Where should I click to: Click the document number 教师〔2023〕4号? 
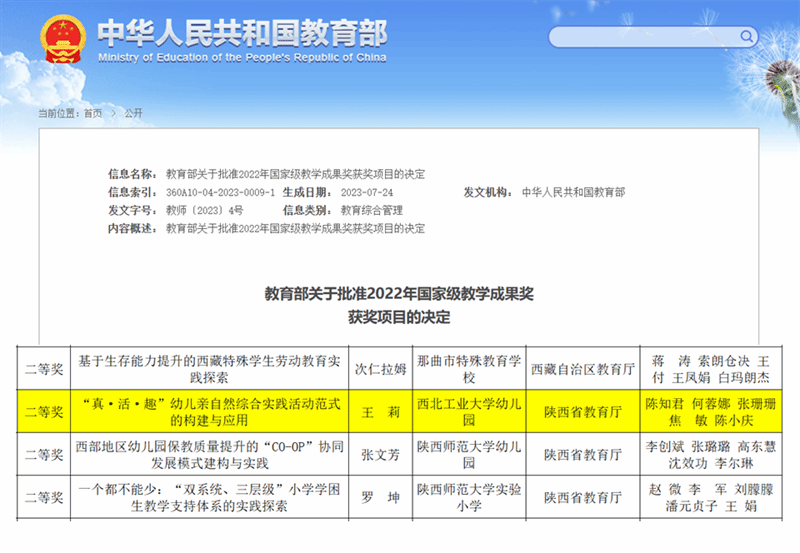pyautogui.click(x=204, y=210)
